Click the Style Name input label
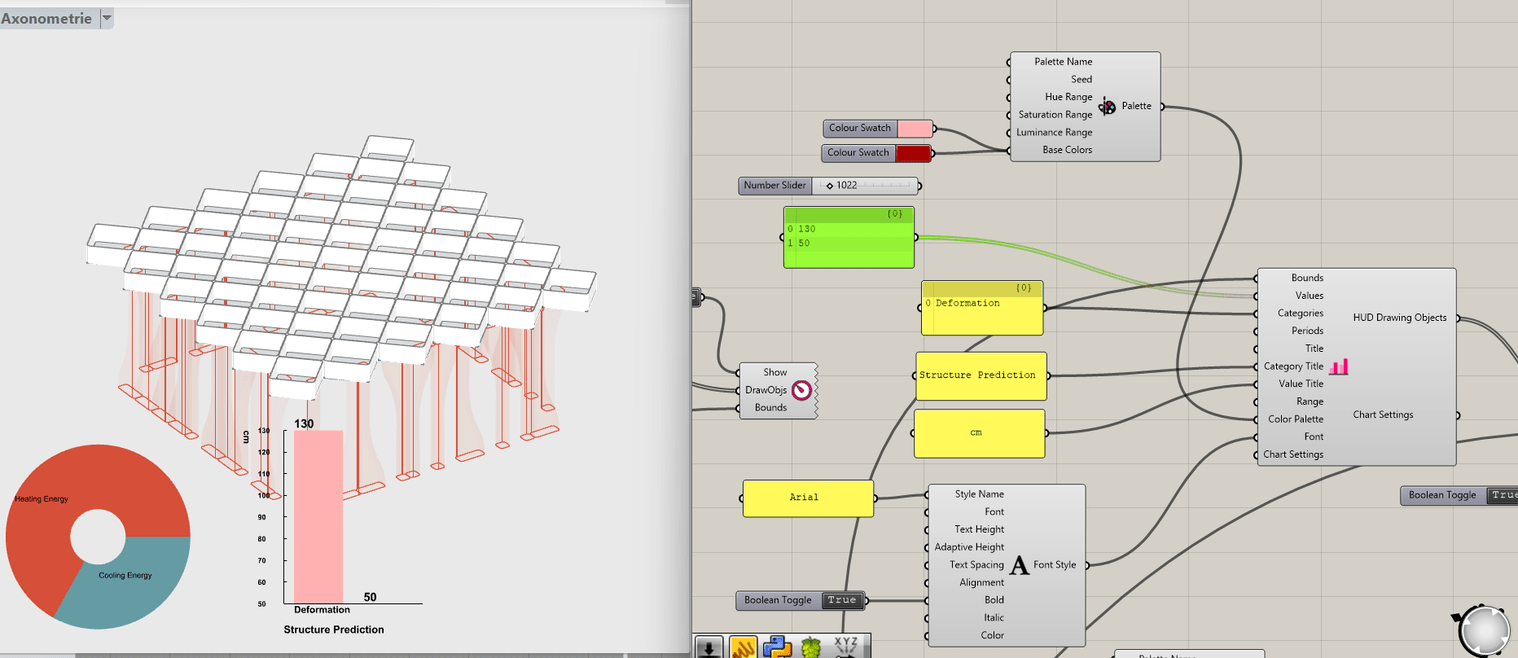Viewport: 1518px width, 658px height. point(979,494)
